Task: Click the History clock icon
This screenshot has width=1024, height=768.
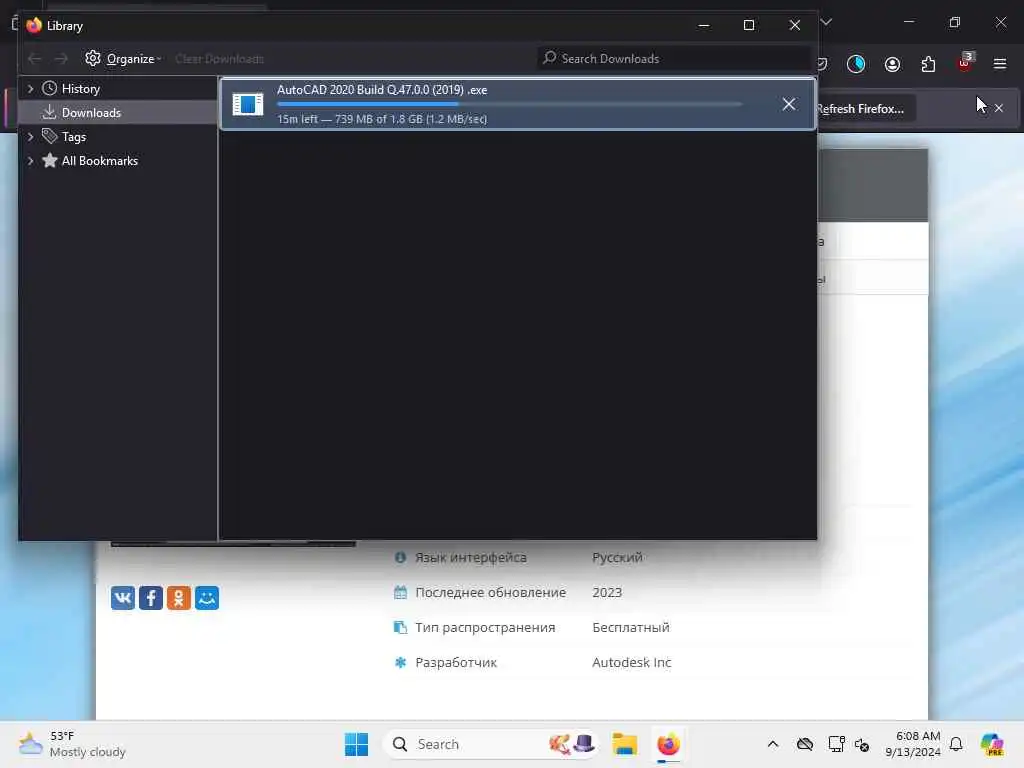Action: click(49, 88)
